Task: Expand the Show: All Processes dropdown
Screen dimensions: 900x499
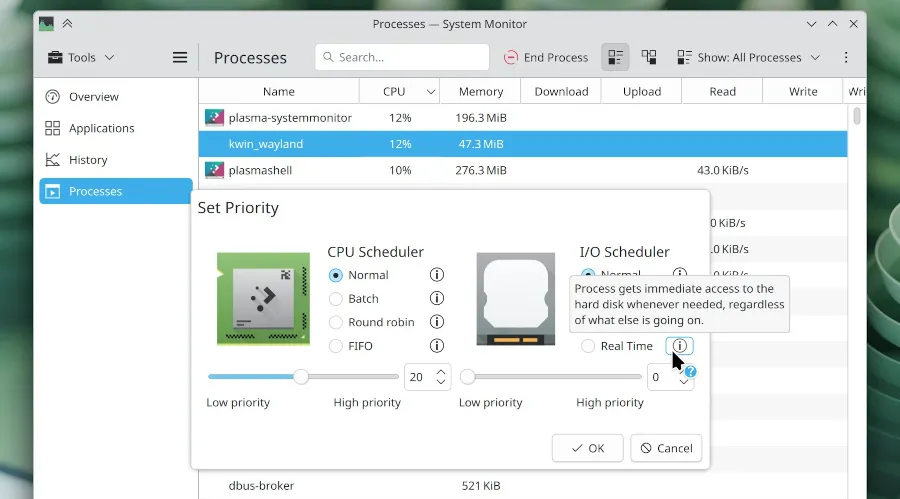Action: tap(748, 58)
